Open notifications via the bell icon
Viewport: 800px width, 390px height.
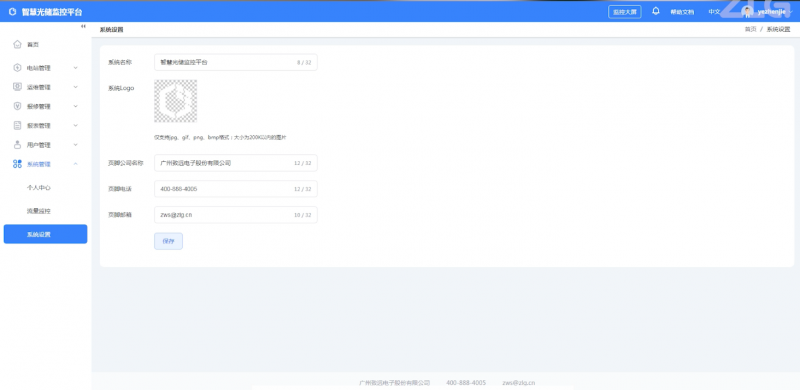656,11
